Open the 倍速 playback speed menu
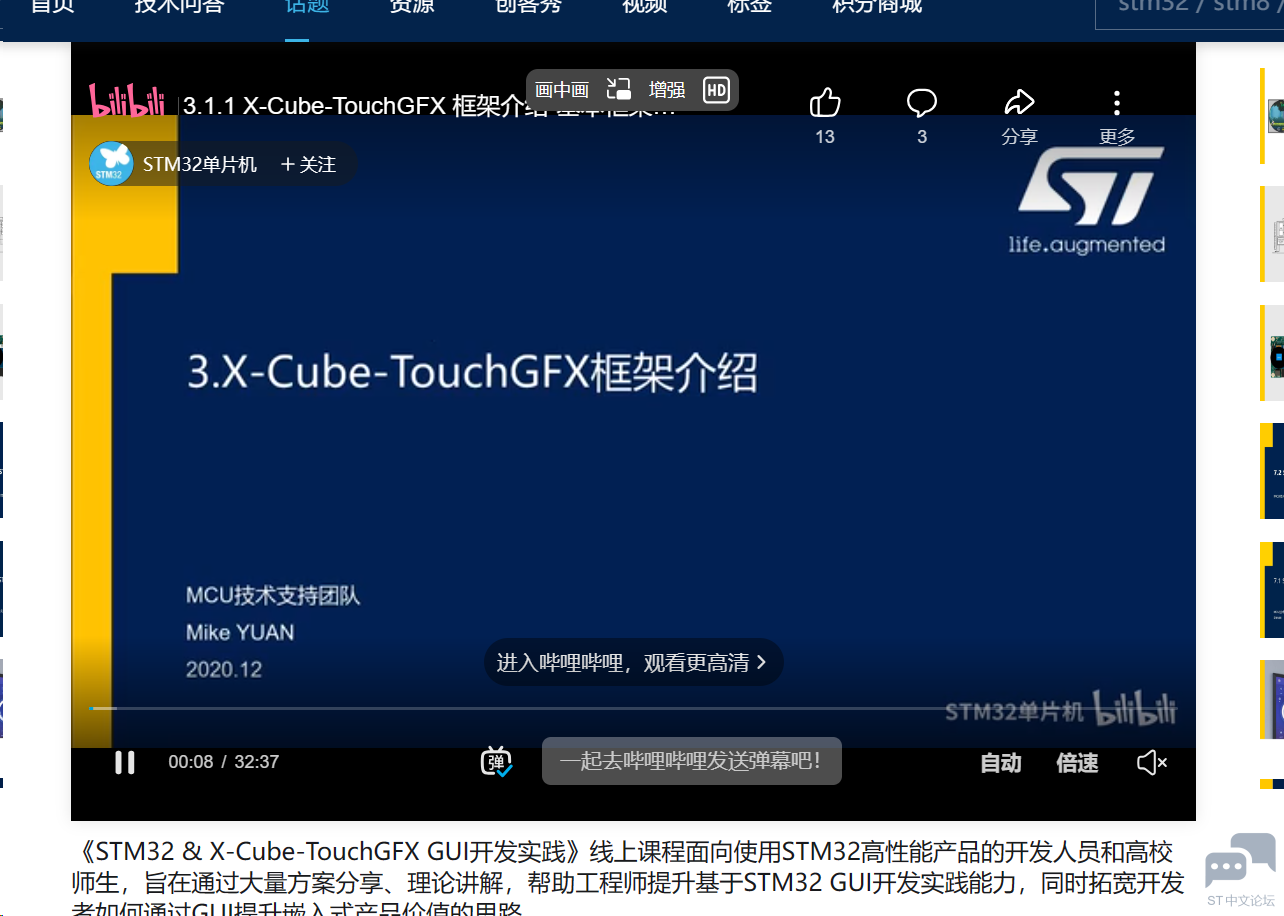Image resolution: width=1284 pixels, height=916 pixels. tap(1077, 763)
